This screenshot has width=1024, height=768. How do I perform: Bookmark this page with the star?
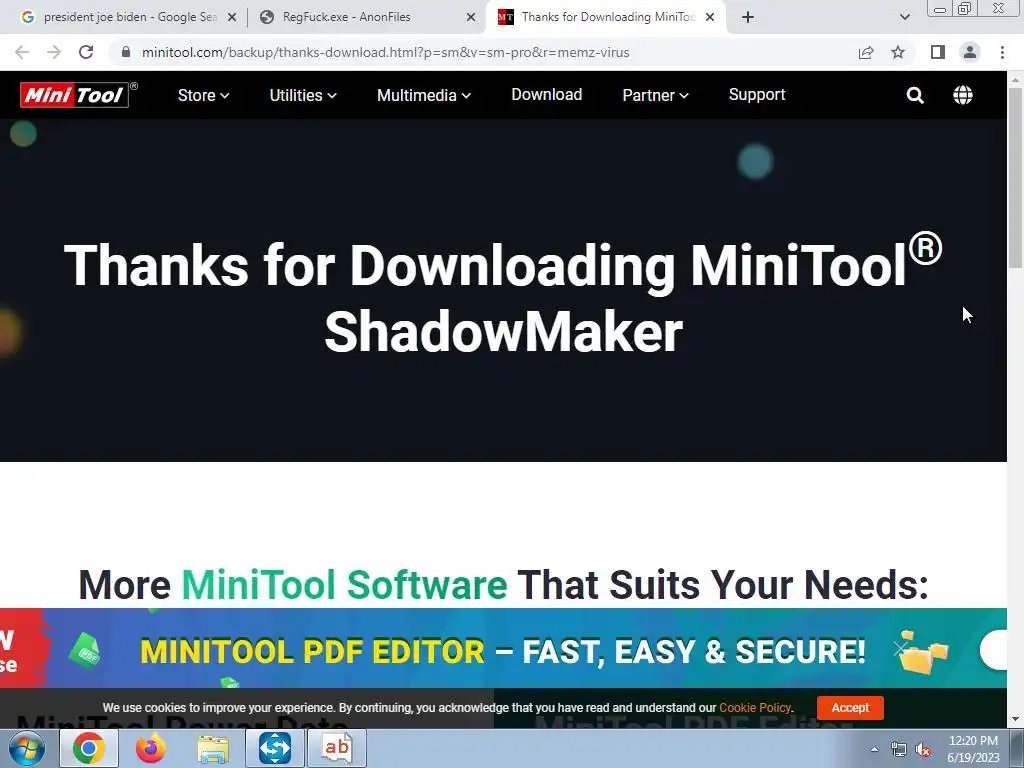coord(898,52)
